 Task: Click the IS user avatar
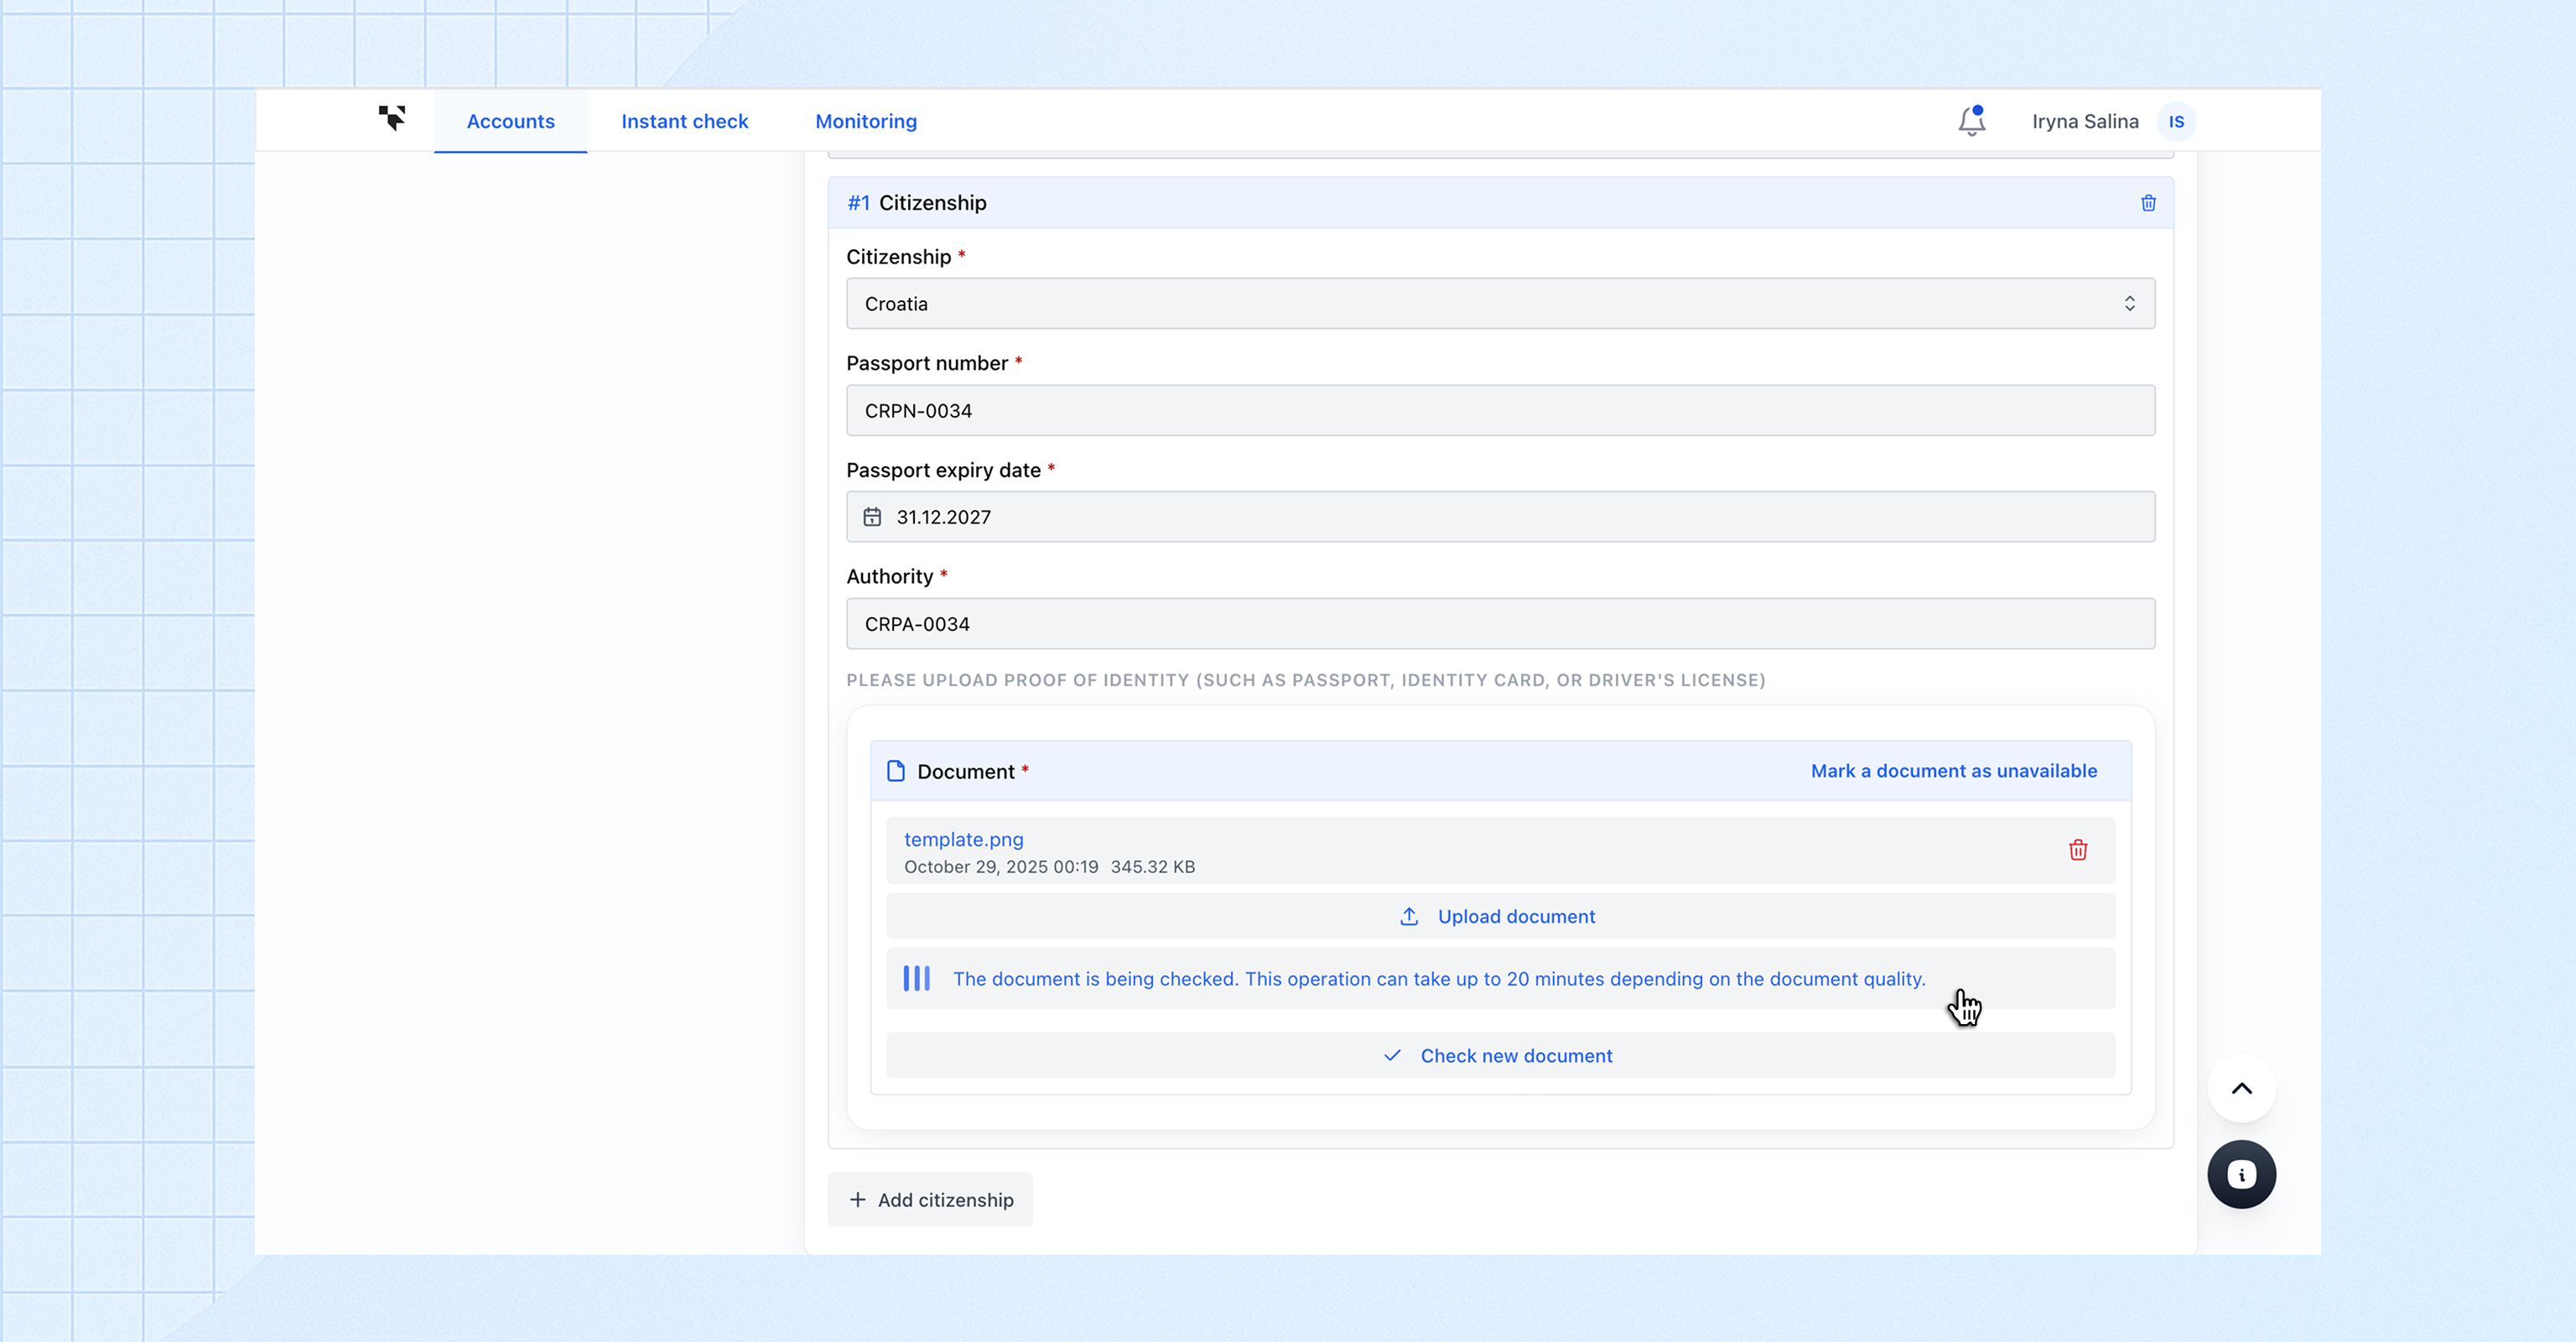click(2176, 121)
